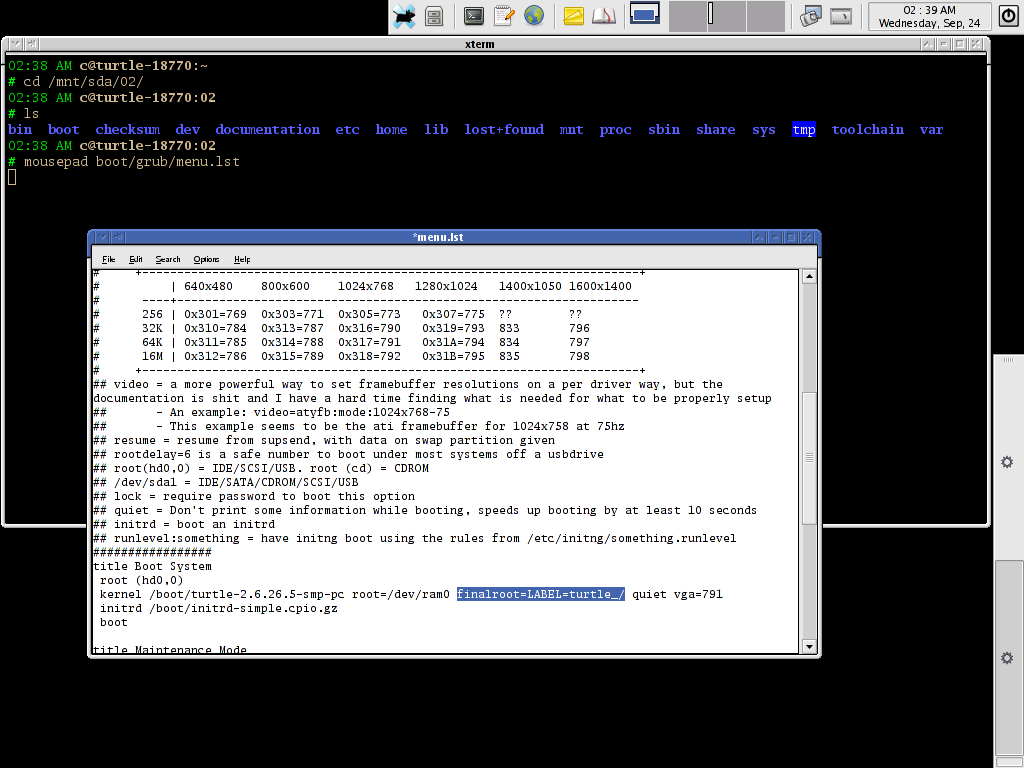Open the File menu in mousepad
This screenshot has width=1024, height=768.
(108, 259)
